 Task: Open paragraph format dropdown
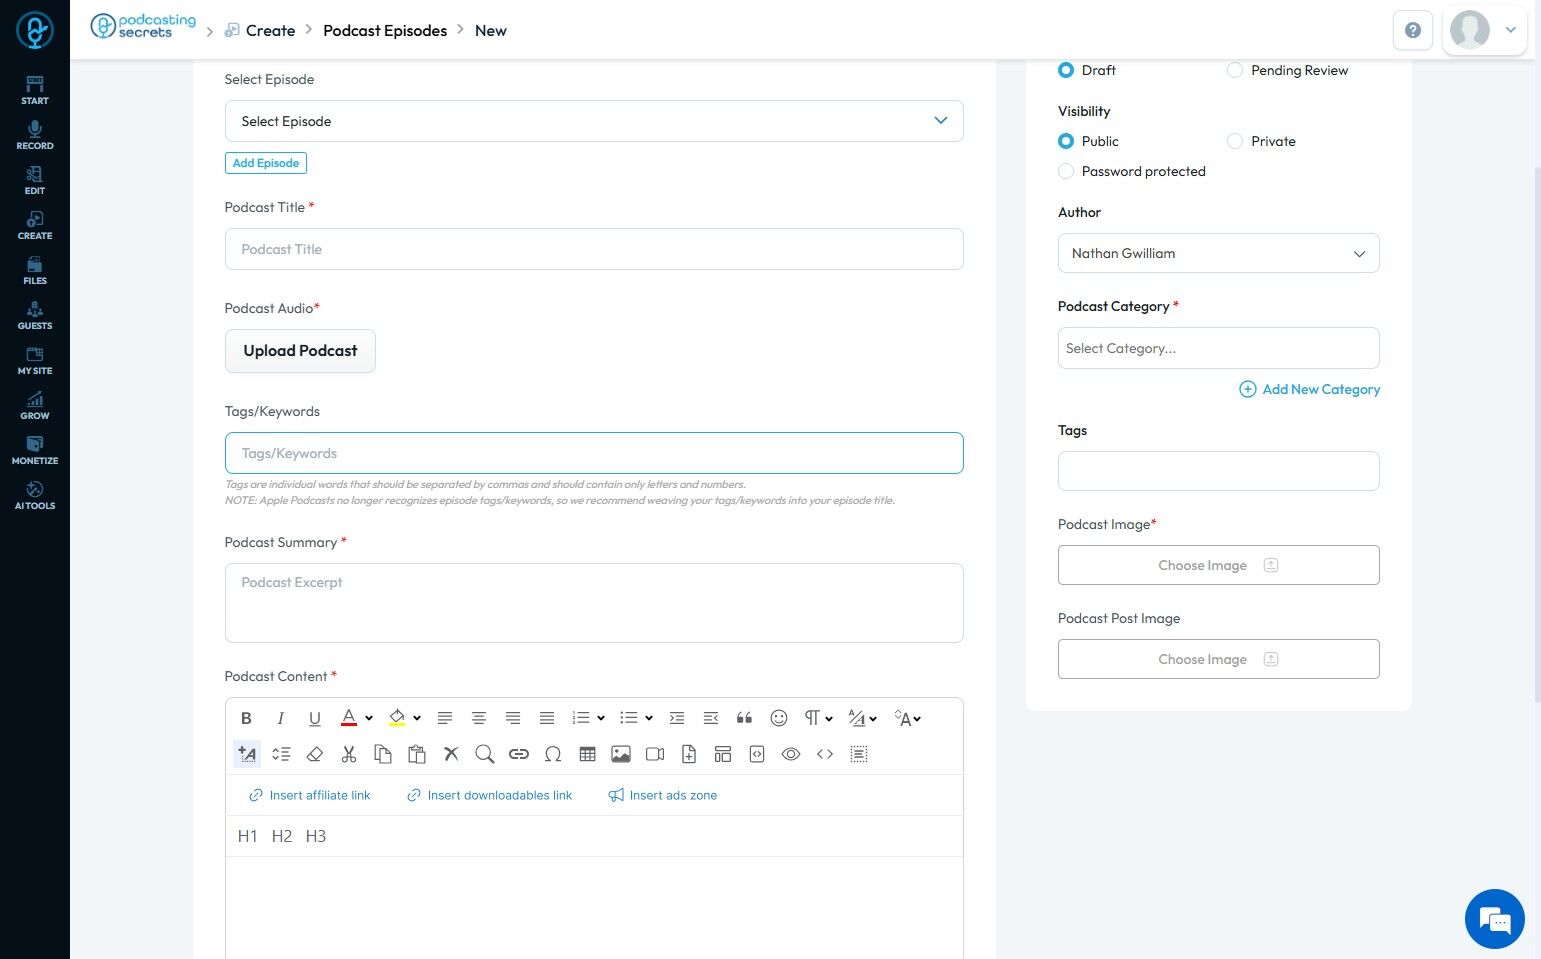pyautogui.click(x=818, y=718)
